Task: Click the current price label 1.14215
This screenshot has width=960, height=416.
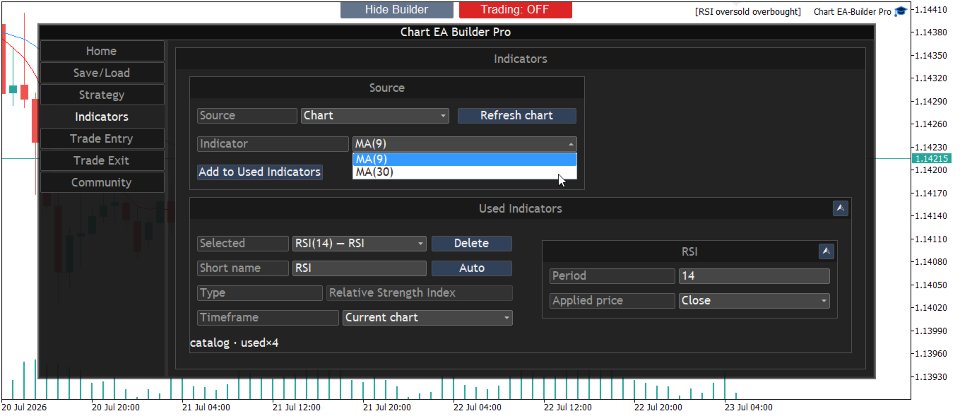Action: 931,159
